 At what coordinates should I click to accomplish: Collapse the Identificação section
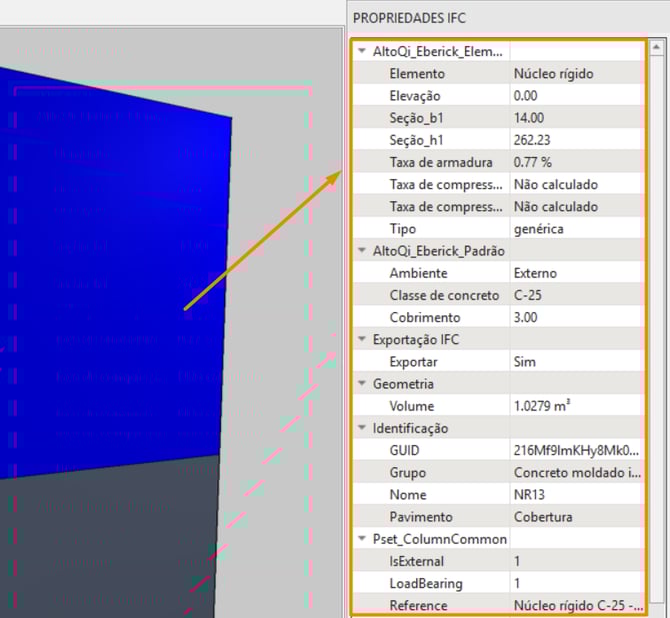pos(362,428)
